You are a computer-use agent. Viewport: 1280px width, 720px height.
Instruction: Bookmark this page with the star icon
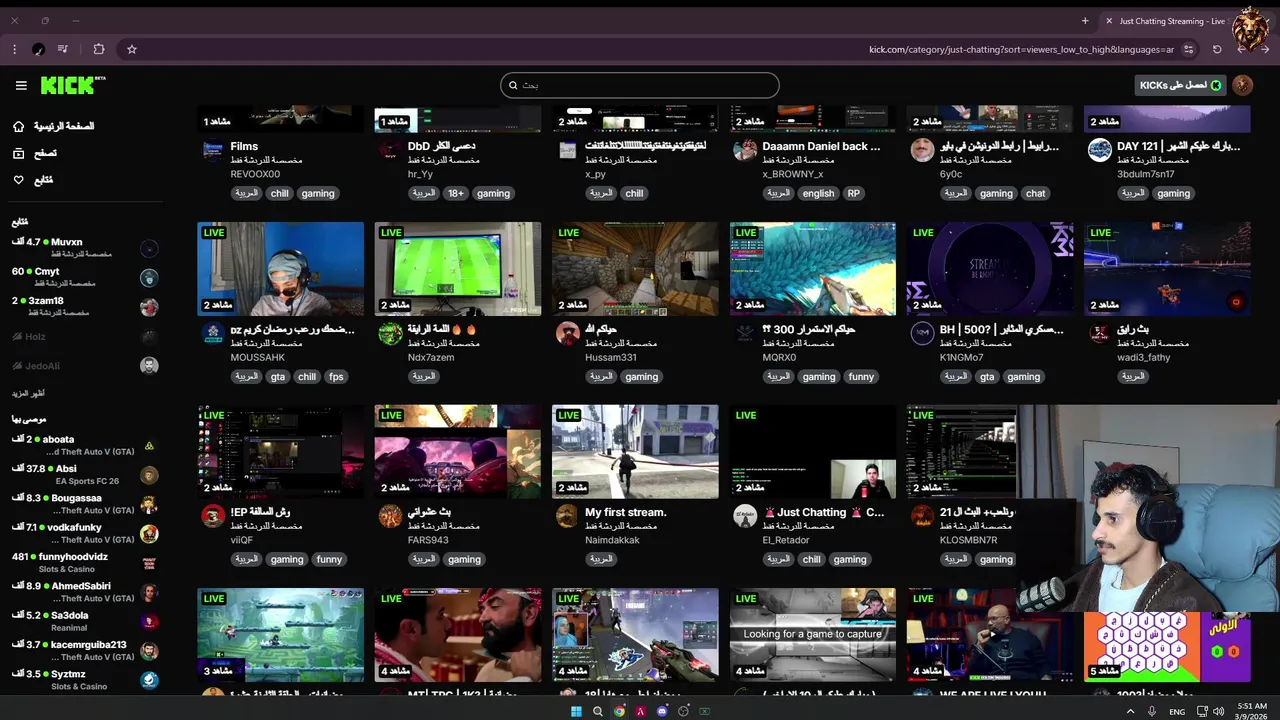click(131, 49)
